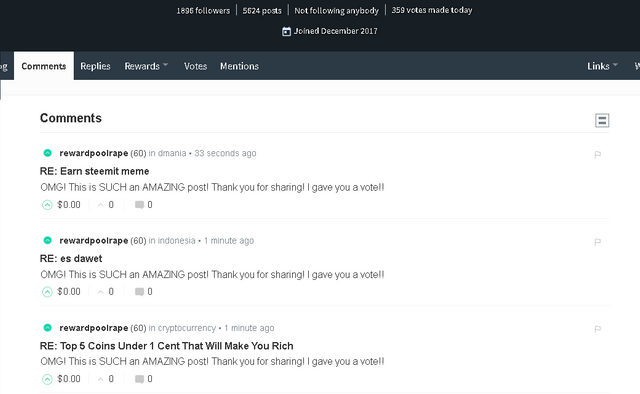Viewport: 640px width, 394px height.
Task: Click the avatar icon on cryptocurrency comment
Action: tap(47, 327)
